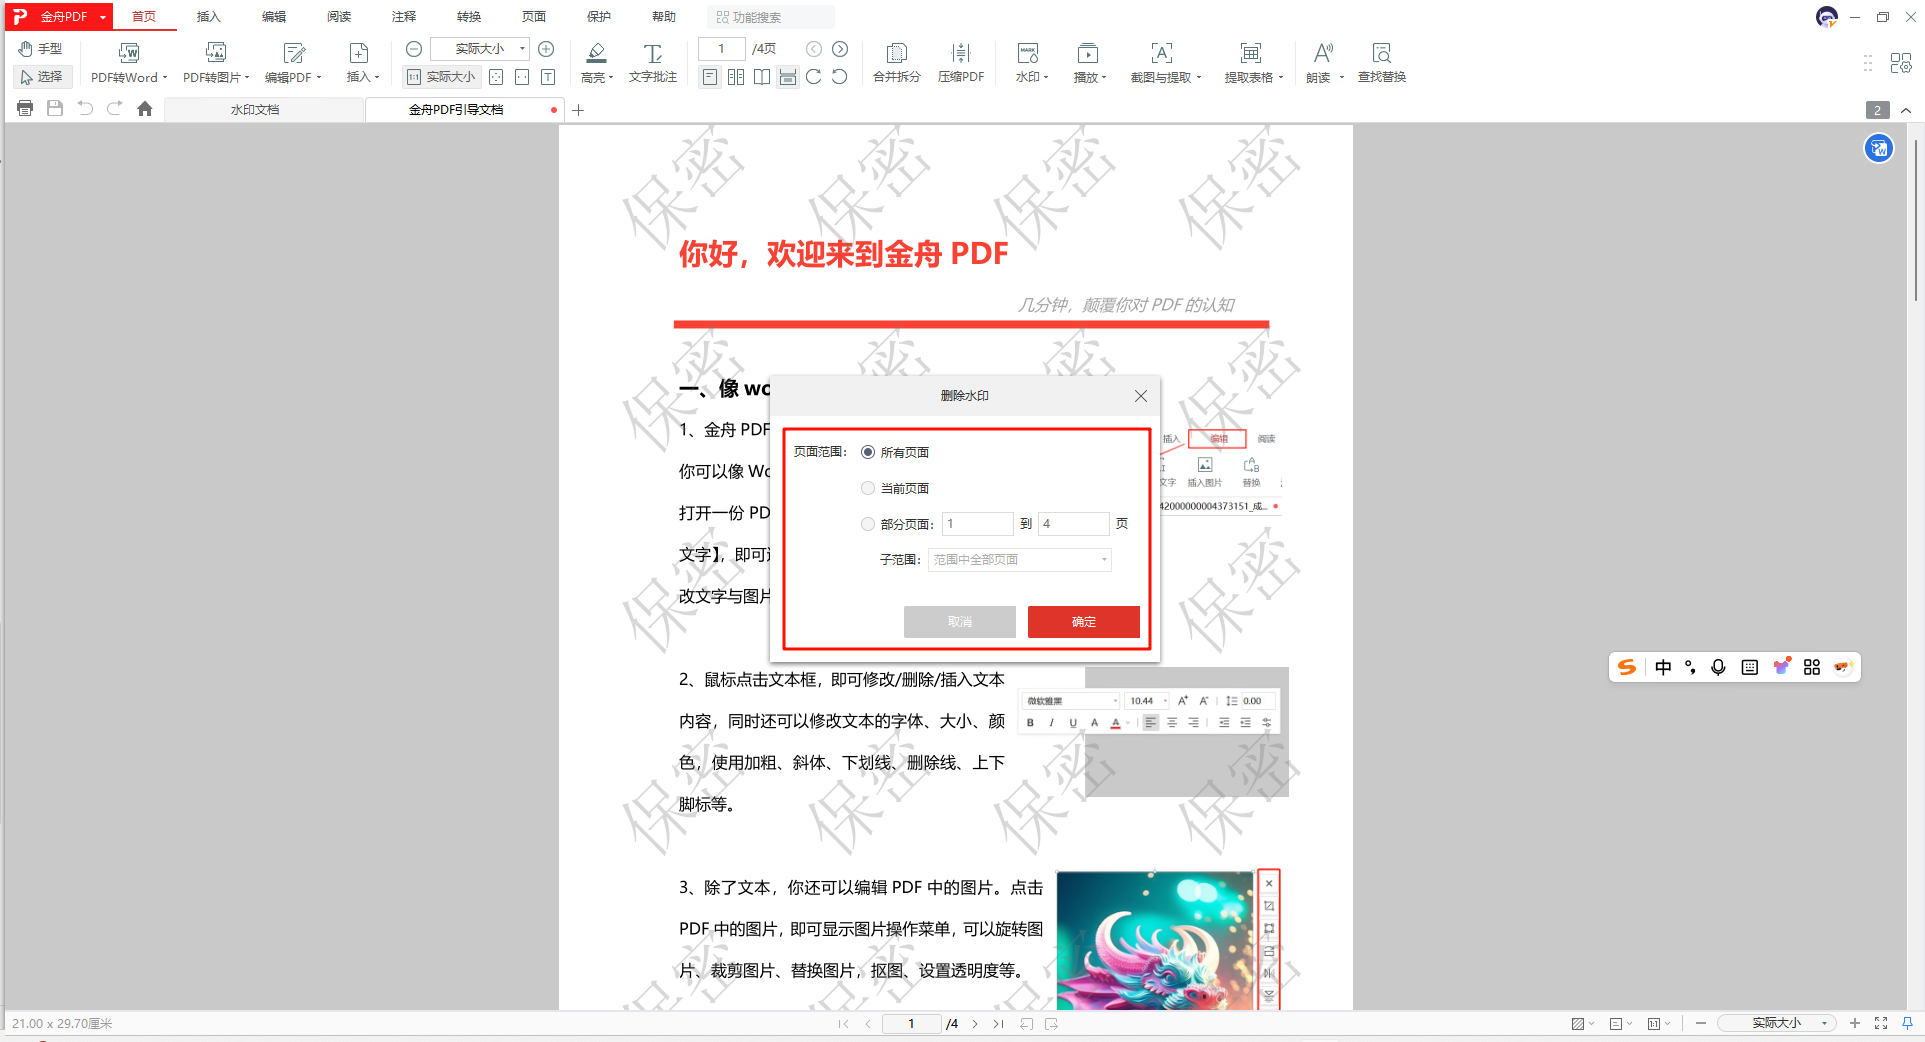Image resolution: width=1925 pixels, height=1042 pixels.
Task: Select 部分页面 partial pages radio button
Action: click(x=868, y=525)
